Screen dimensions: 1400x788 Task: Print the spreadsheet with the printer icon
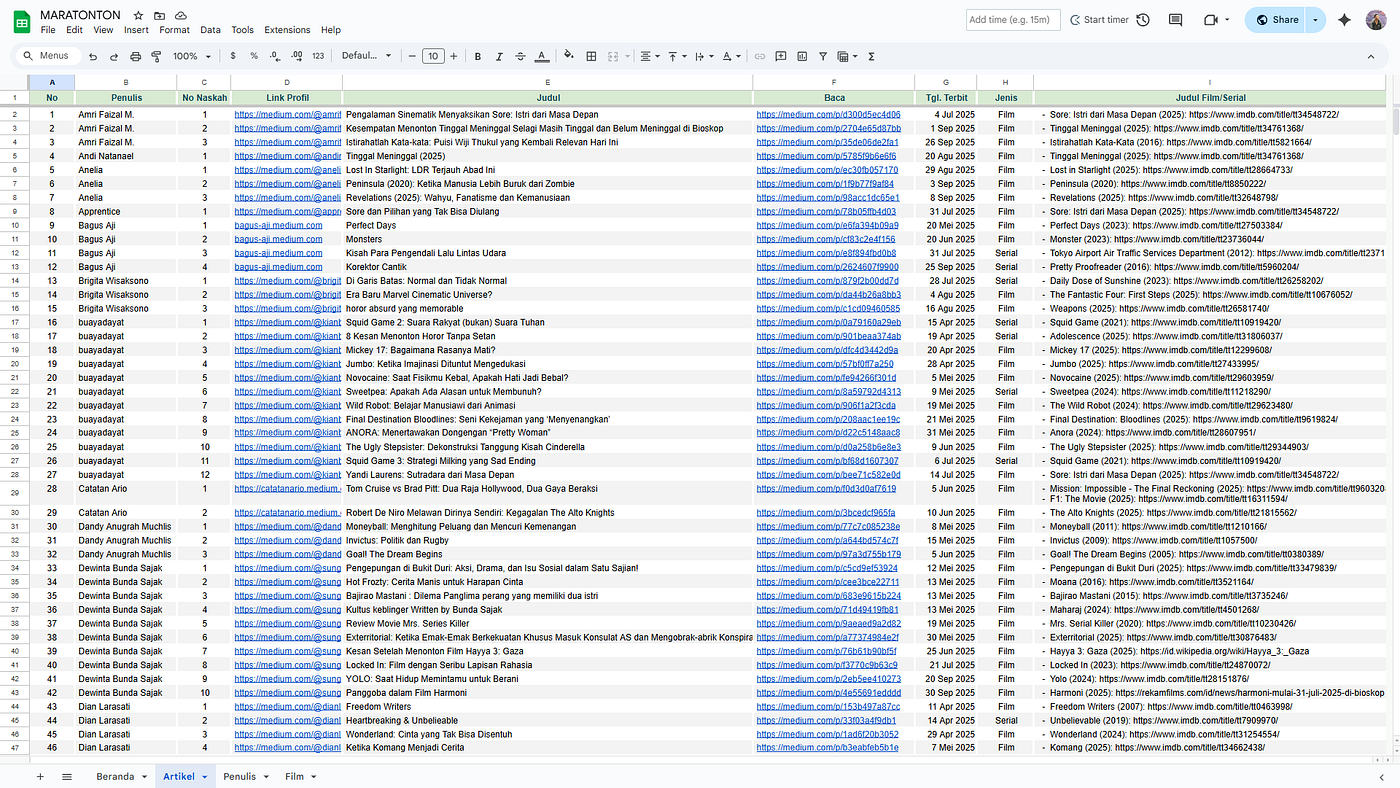coord(135,56)
